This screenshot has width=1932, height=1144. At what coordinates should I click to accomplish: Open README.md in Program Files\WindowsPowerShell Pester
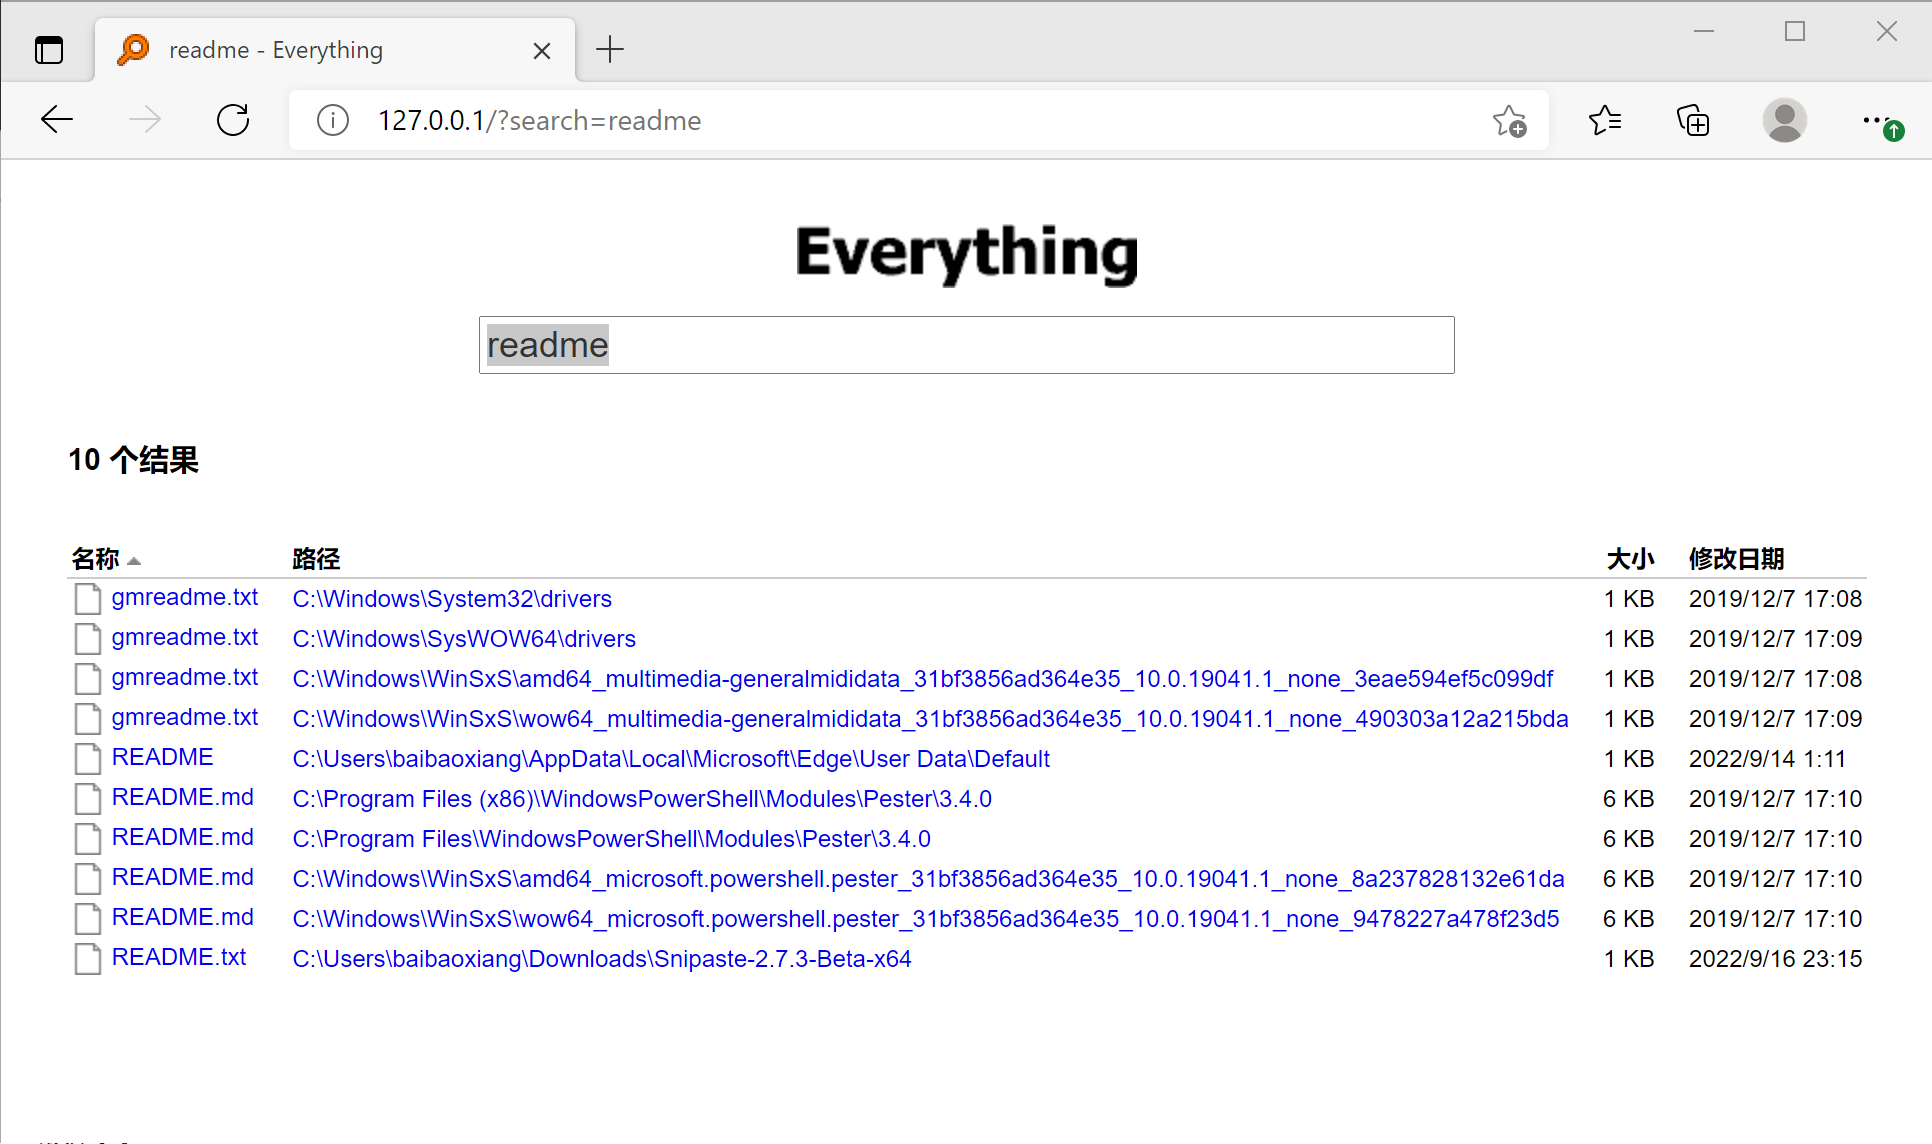pos(183,837)
